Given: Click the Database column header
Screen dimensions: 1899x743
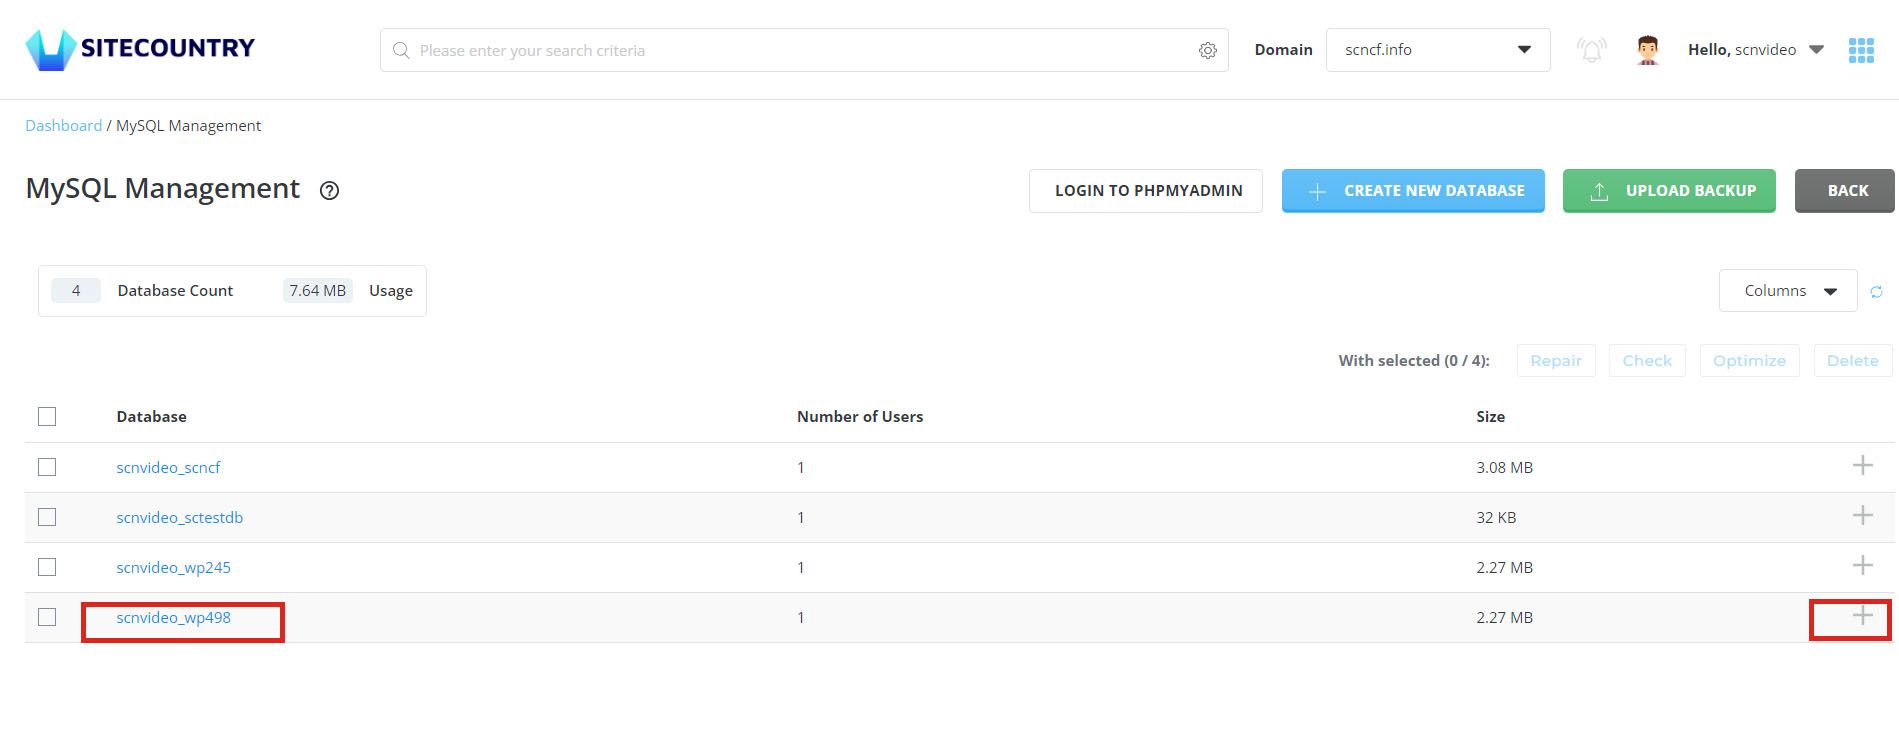Looking at the screenshot, I should (151, 416).
